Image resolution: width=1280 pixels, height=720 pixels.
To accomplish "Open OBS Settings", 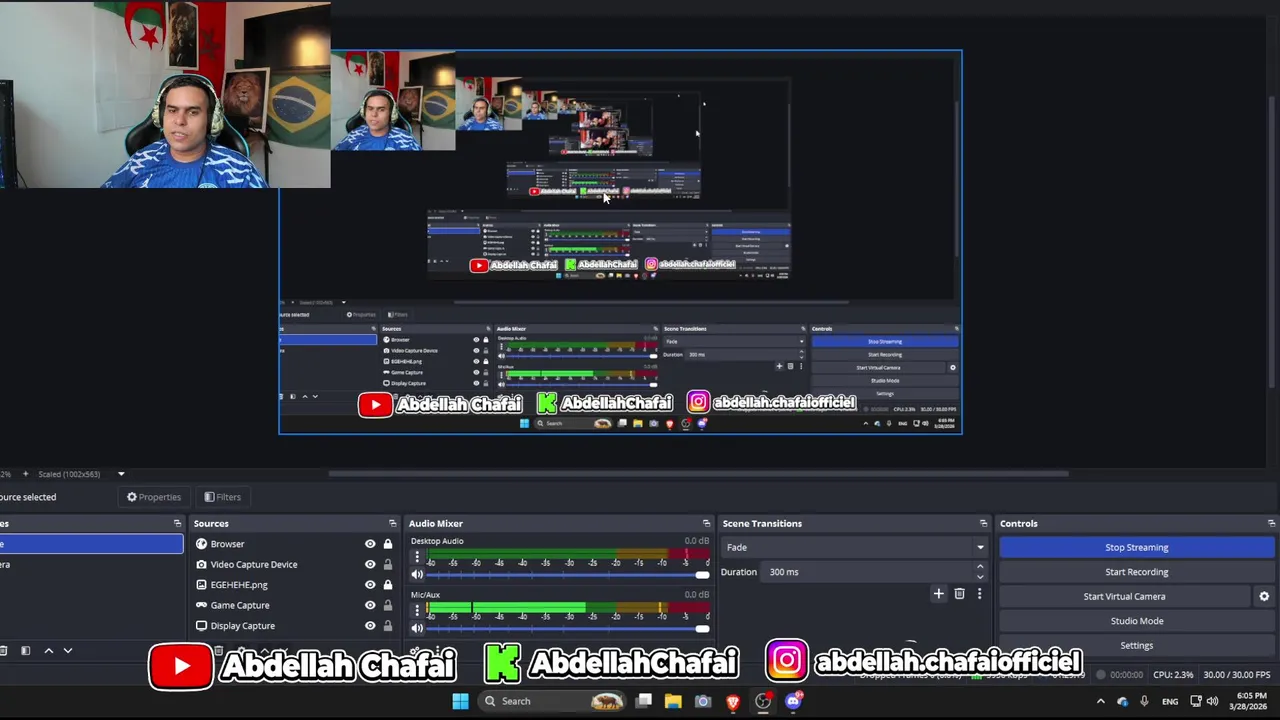I will point(1137,645).
